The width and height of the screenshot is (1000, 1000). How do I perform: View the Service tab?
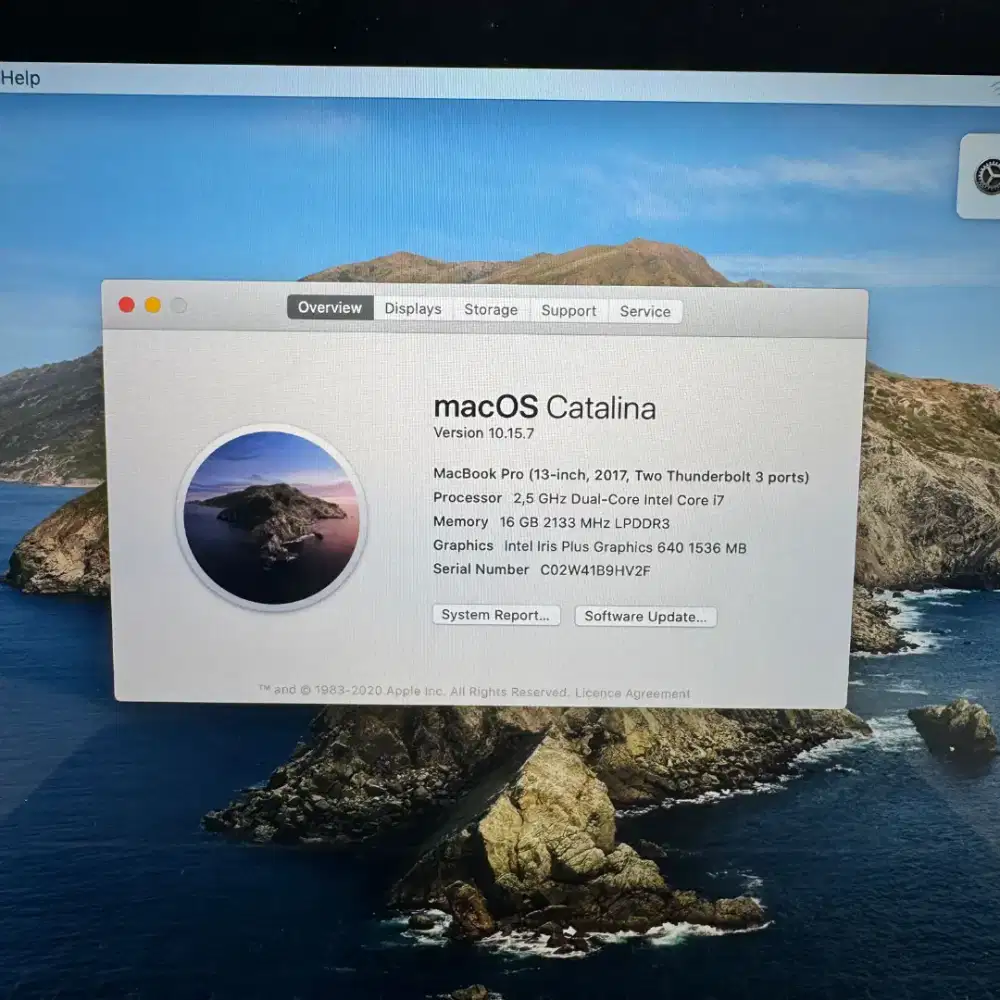click(645, 312)
